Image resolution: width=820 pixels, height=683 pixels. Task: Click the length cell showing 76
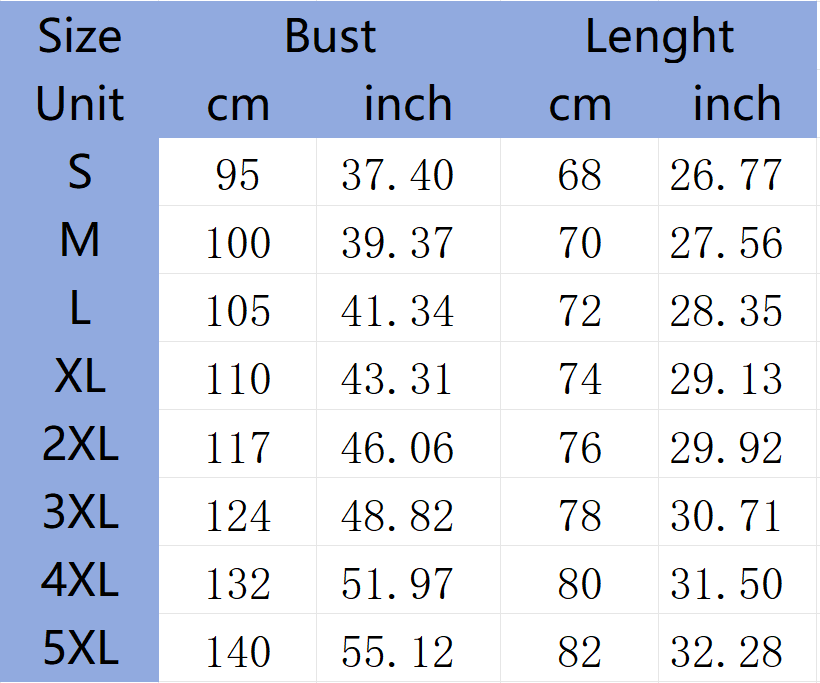point(580,447)
